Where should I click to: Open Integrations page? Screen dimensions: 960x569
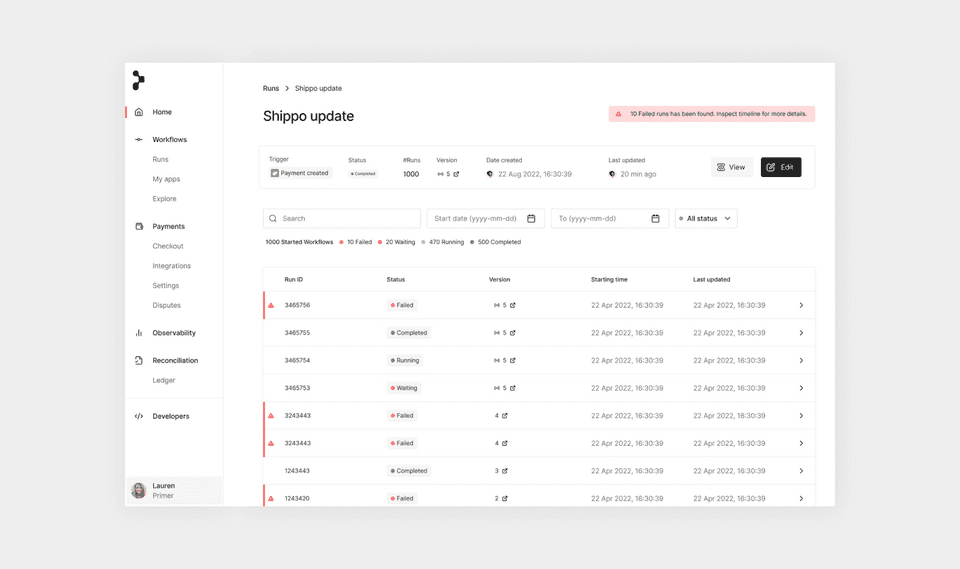[x=171, y=266]
